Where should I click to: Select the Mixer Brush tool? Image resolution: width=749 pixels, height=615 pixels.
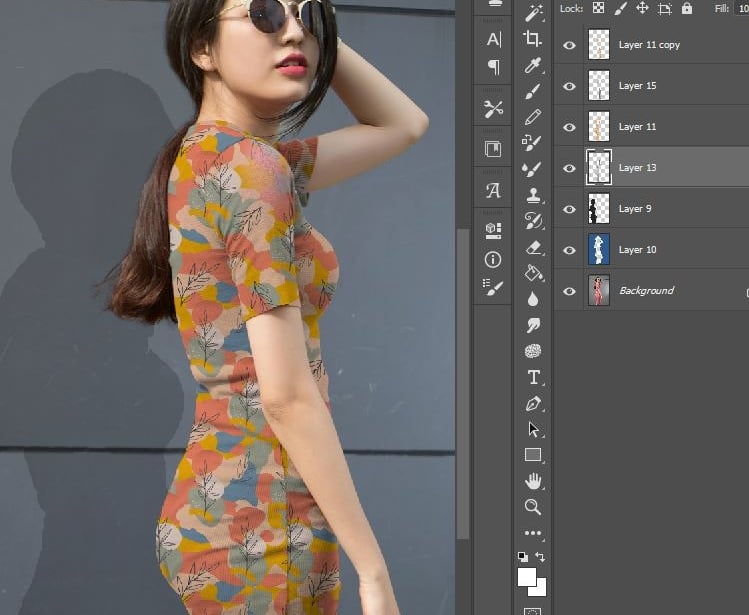pyautogui.click(x=532, y=169)
